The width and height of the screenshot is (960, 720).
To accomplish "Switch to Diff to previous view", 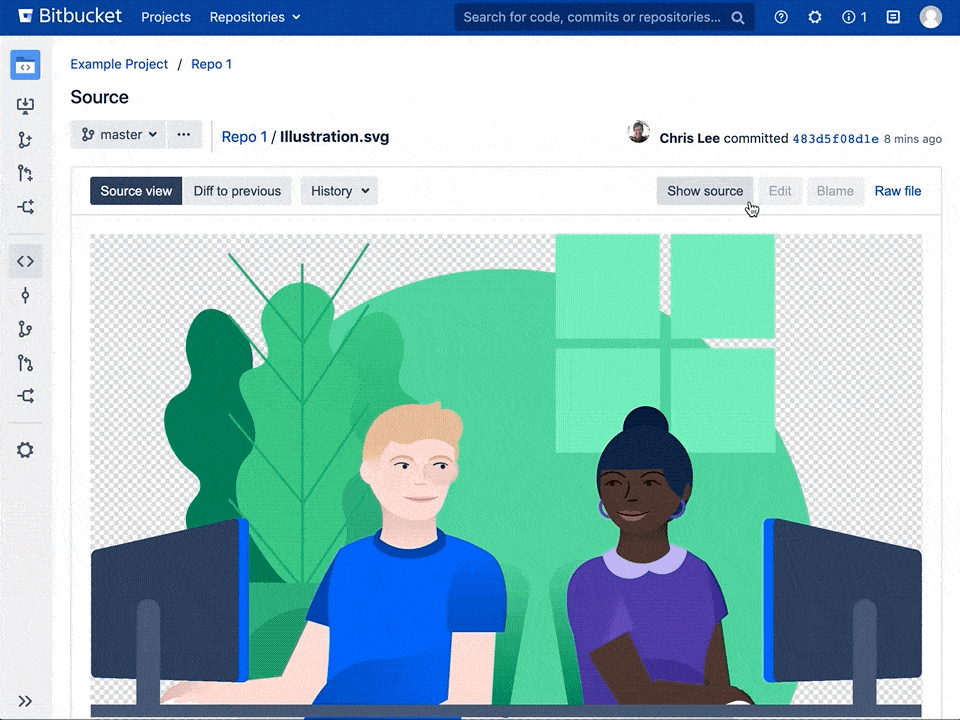I will (x=237, y=191).
